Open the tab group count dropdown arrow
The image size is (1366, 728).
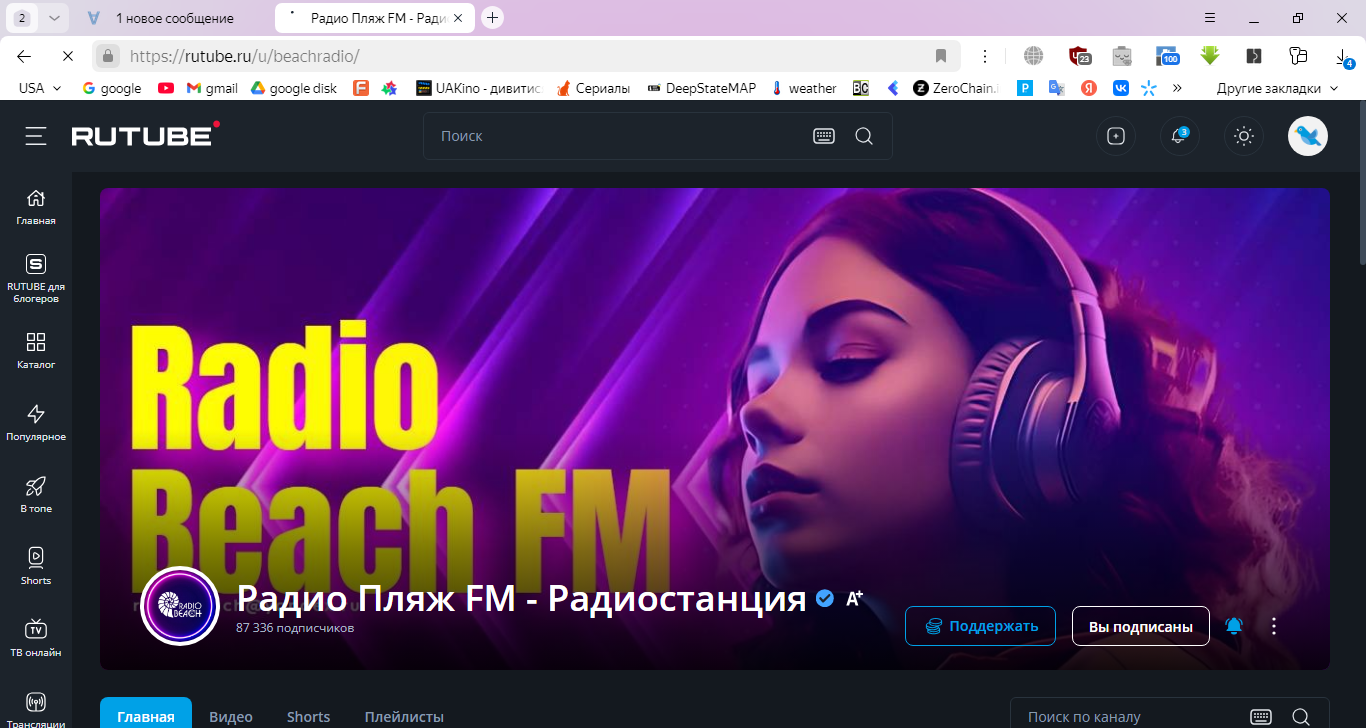coord(54,18)
